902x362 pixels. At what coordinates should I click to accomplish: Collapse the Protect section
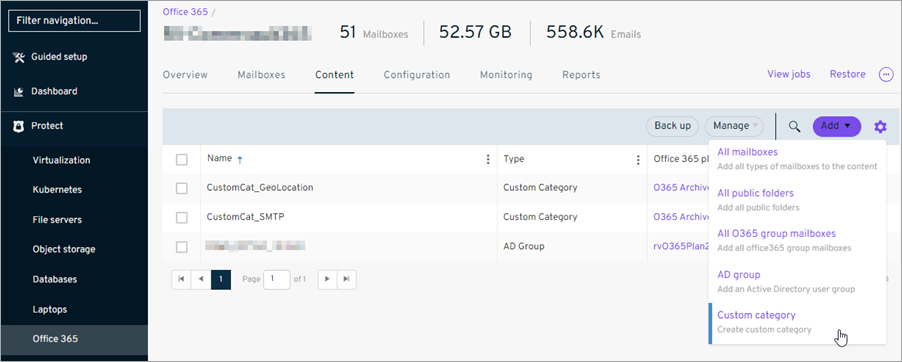click(x=47, y=125)
